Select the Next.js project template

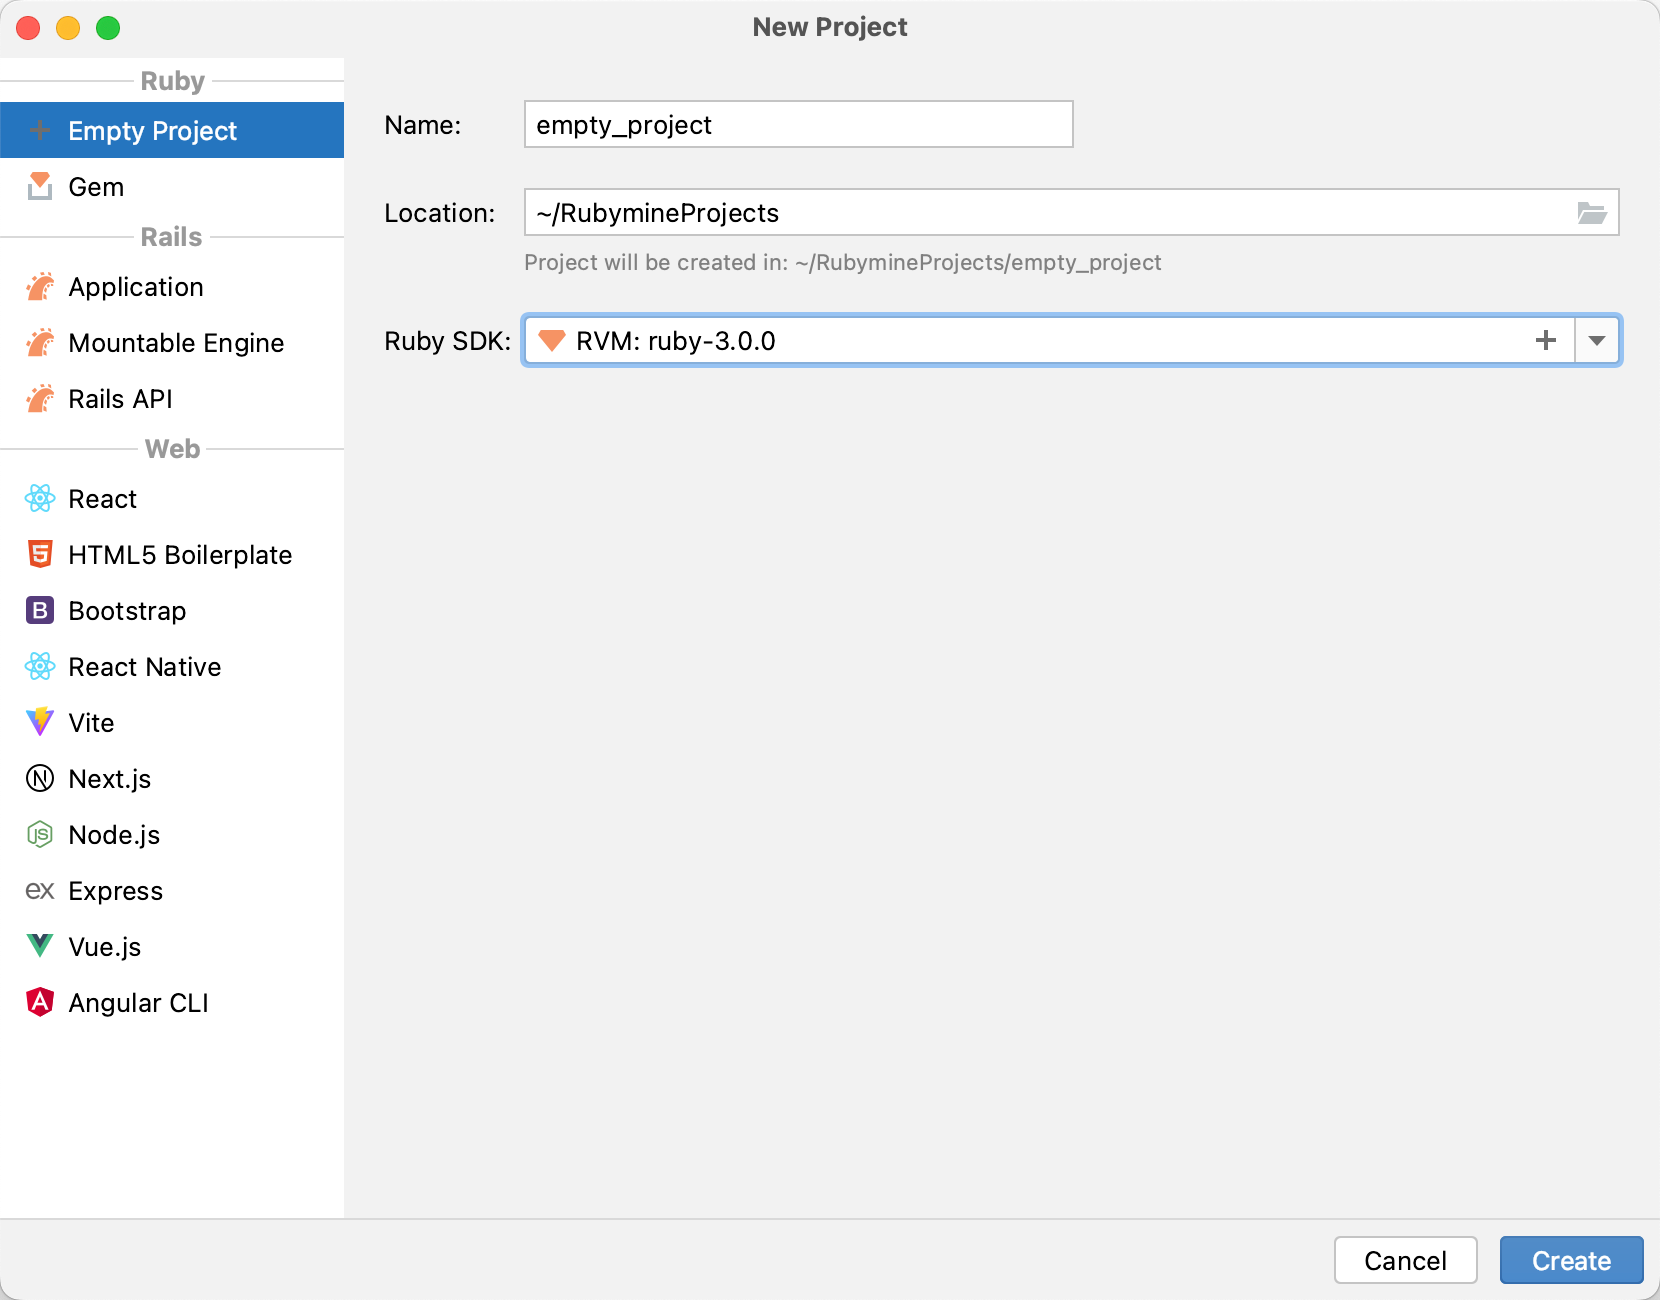[x=110, y=779]
